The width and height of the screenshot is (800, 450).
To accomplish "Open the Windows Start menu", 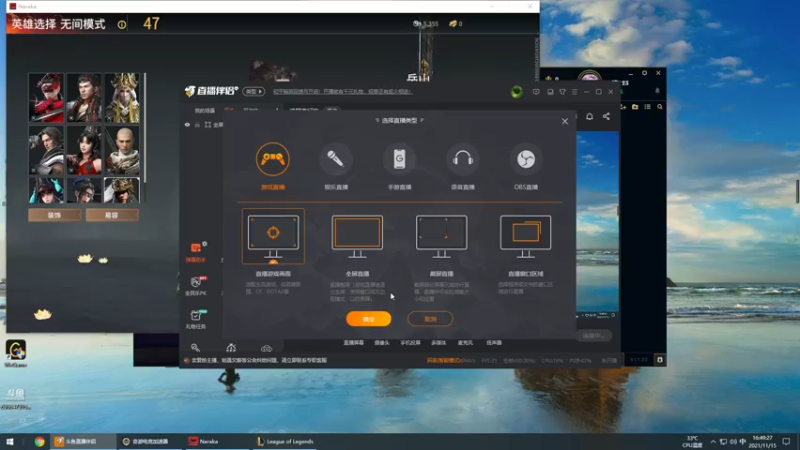I will coord(10,441).
